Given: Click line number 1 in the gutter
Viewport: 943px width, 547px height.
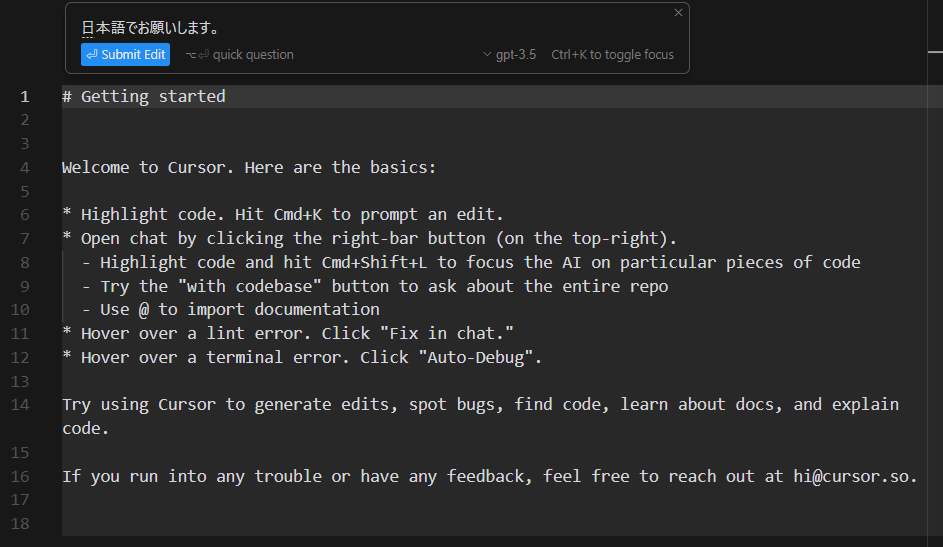Looking at the screenshot, I should pyautogui.click(x=25, y=97).
